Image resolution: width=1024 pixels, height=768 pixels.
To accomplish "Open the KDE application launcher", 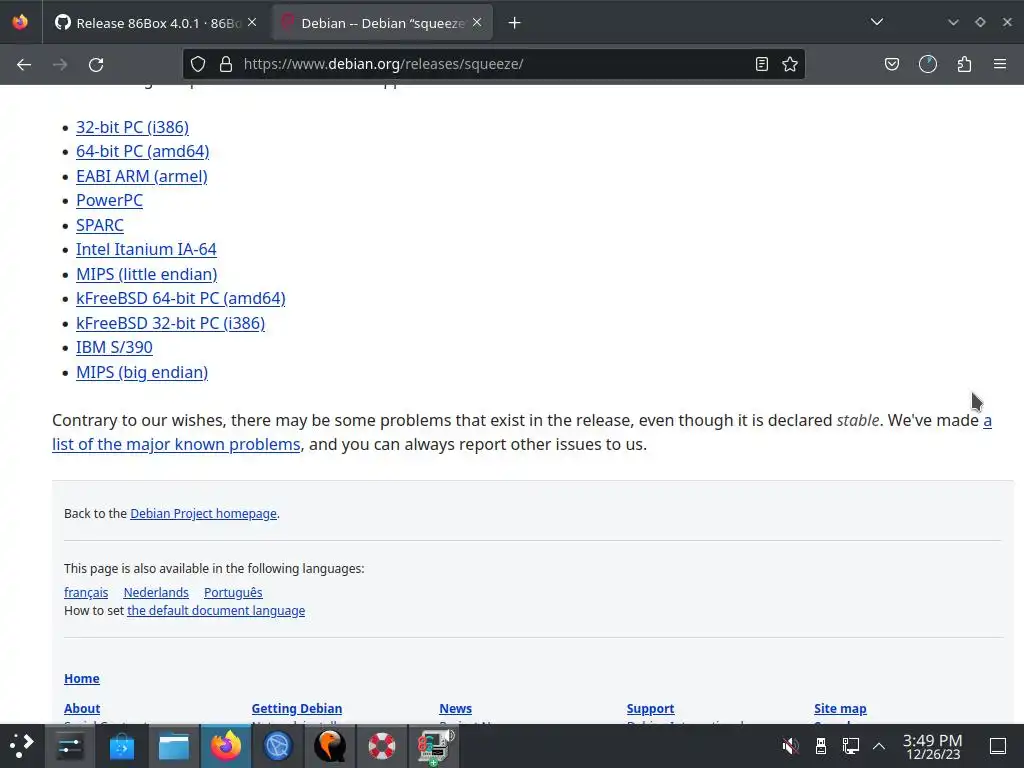I will [22, 746].
